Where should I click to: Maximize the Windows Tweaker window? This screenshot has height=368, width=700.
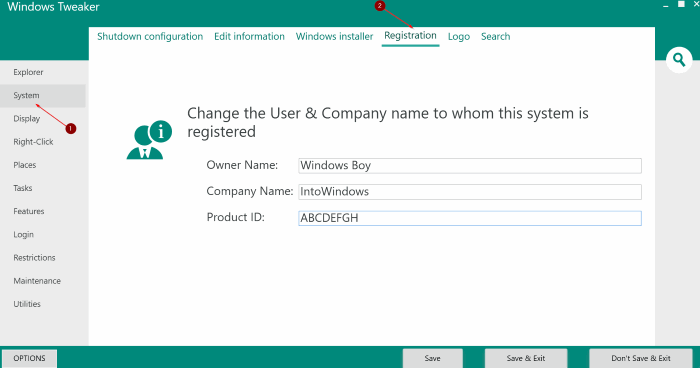coord(681,4)
